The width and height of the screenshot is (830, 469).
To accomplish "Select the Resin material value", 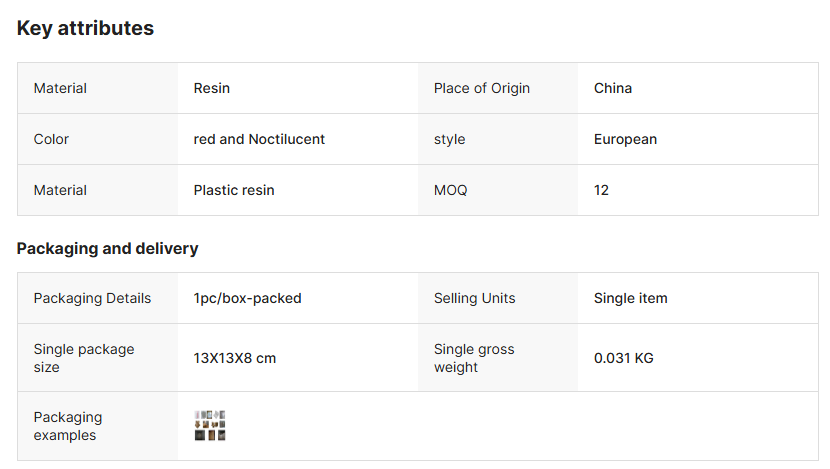I will (212, 88).
